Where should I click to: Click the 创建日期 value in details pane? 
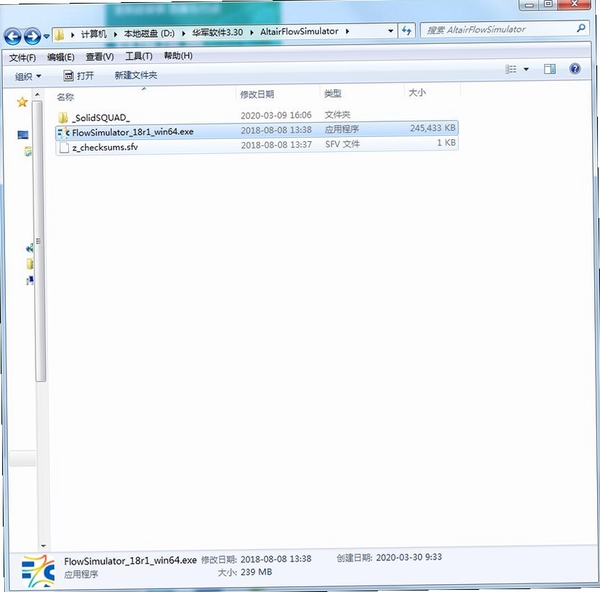click(x=409, y=557)
